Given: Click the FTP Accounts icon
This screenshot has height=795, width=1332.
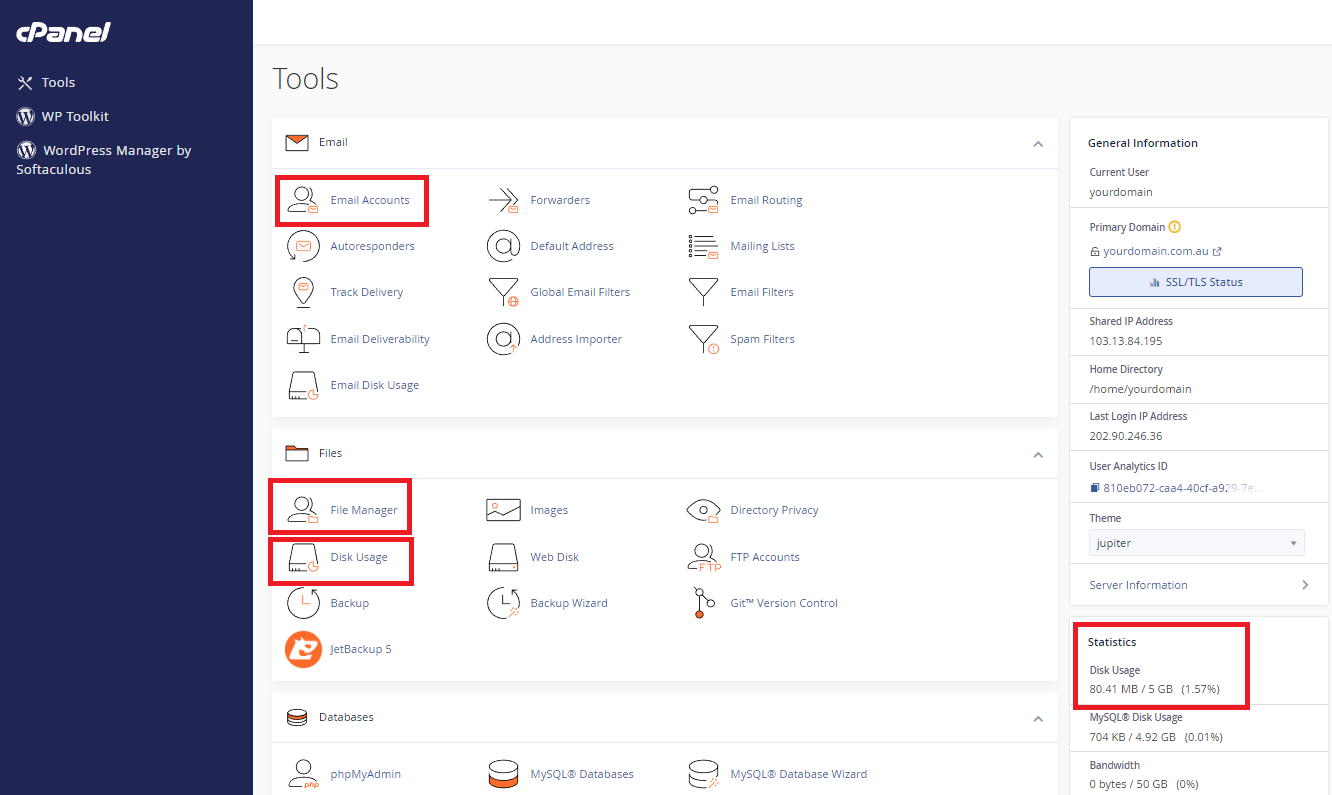Looking at the screenshot, I should point(704,557).
